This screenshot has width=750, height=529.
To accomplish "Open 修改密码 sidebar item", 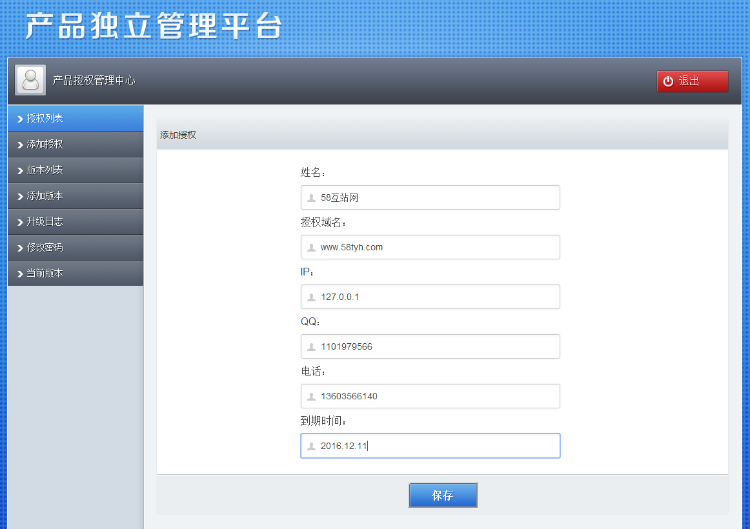I will tap(76, 247).
